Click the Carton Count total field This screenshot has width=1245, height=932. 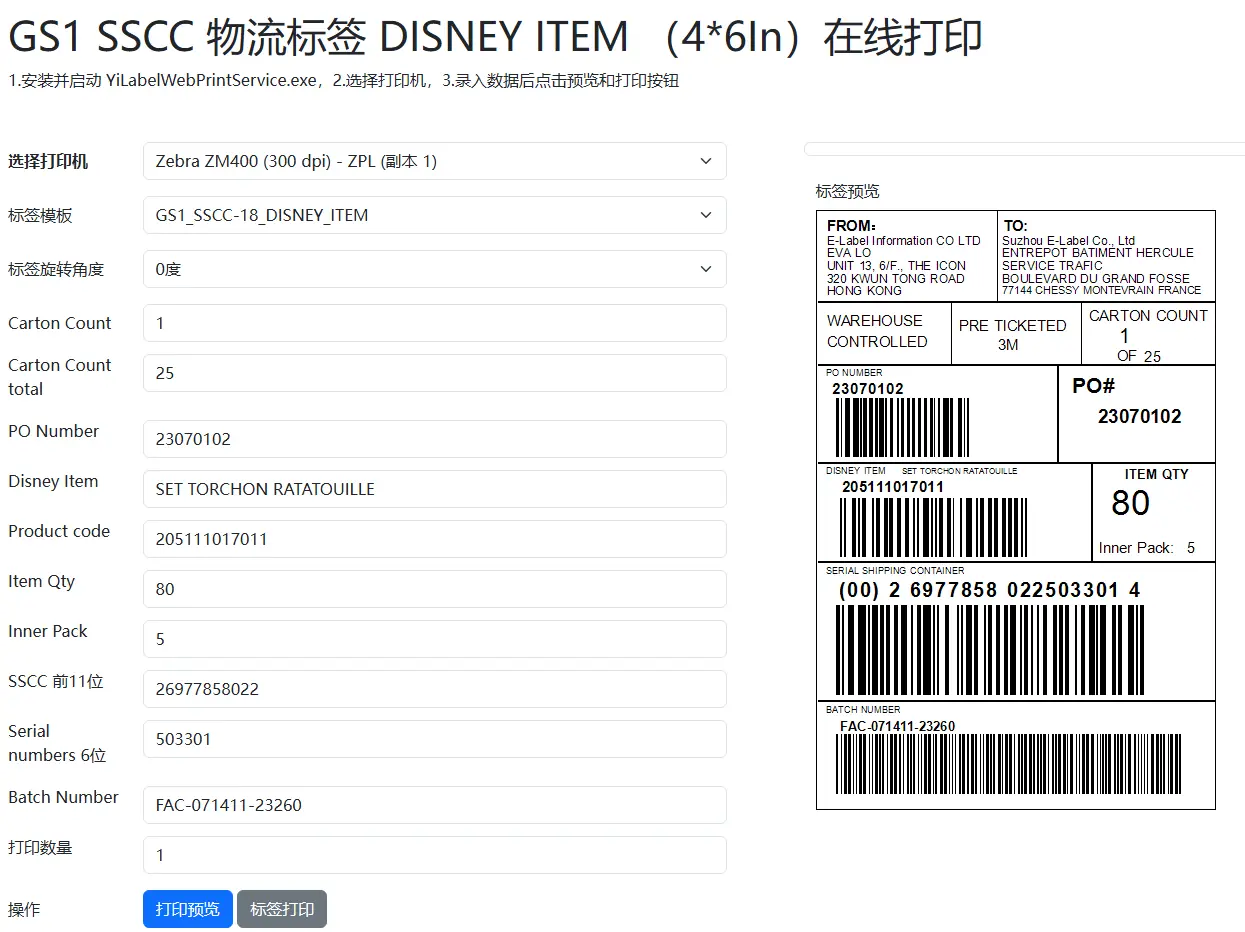pyautogui.click(x=434, y=373)
